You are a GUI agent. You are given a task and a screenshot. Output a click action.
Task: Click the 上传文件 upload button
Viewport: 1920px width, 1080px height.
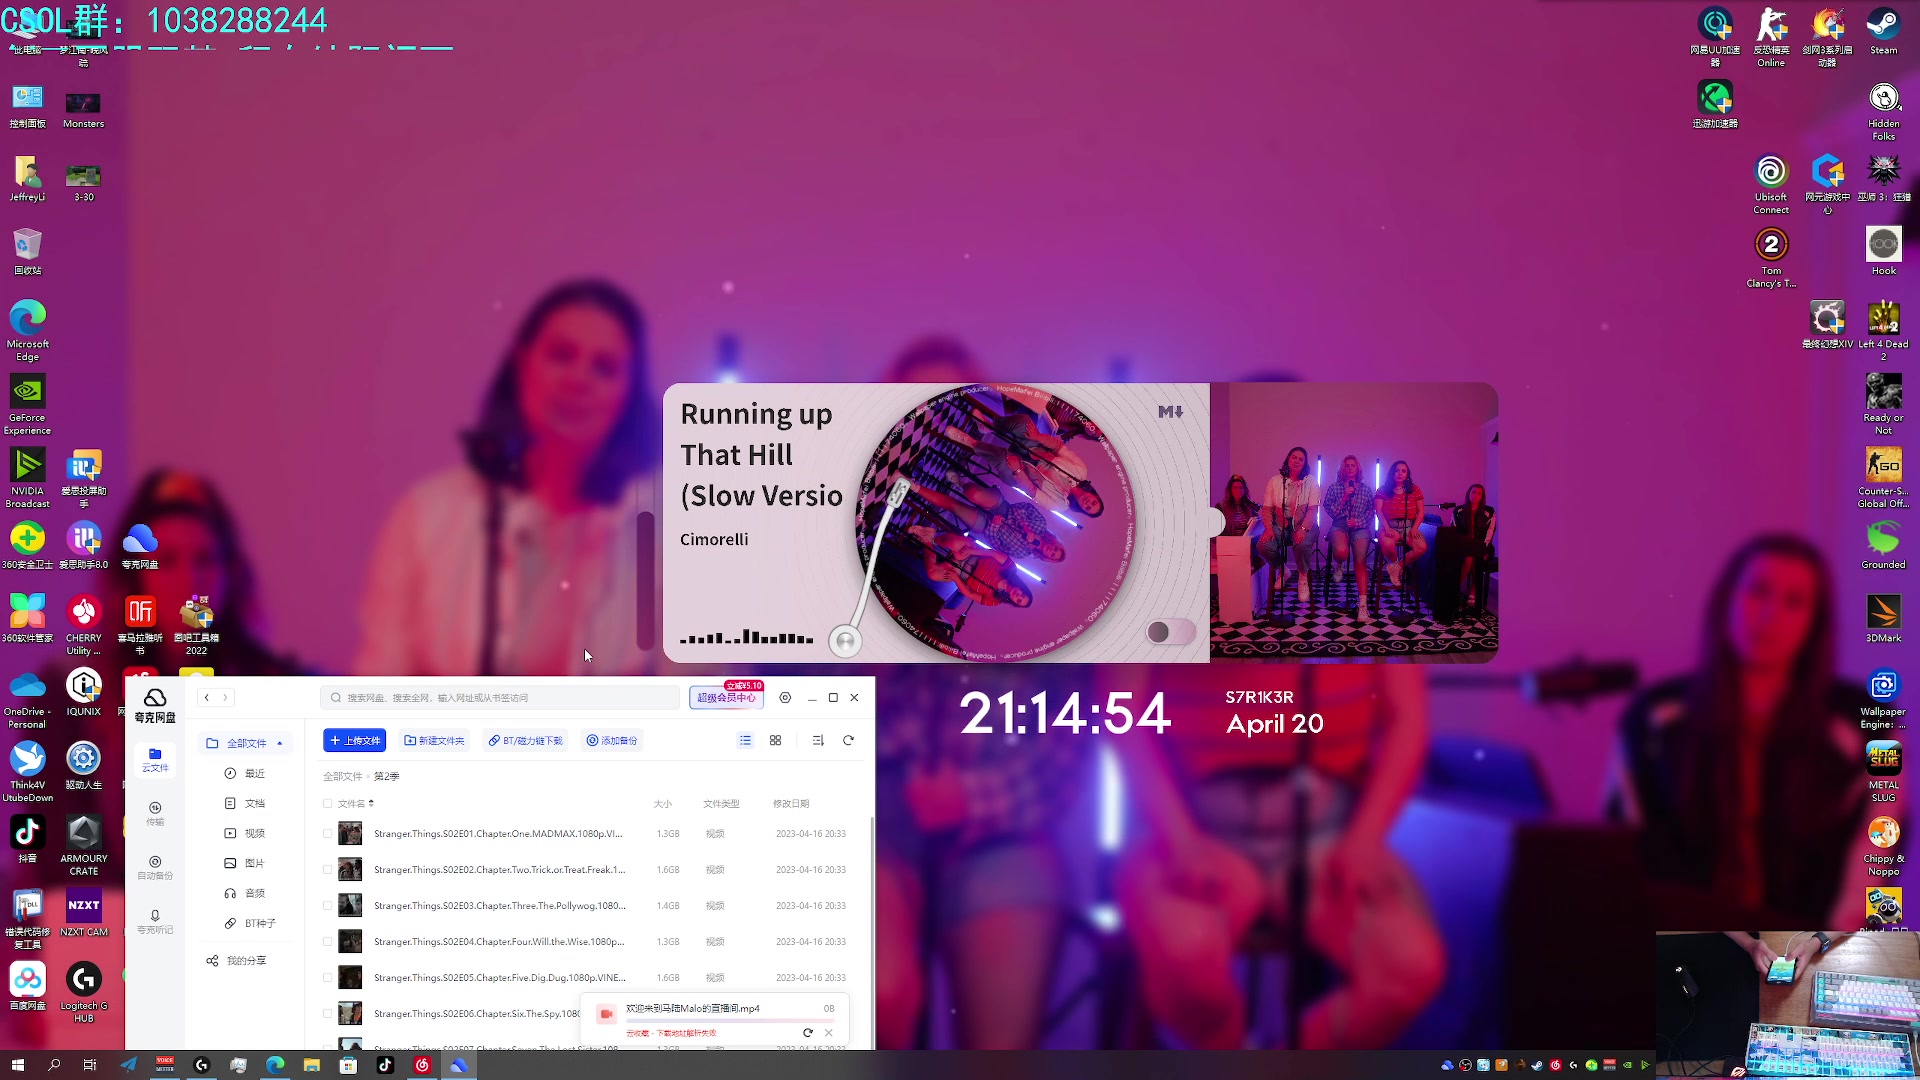coord(355,740)
